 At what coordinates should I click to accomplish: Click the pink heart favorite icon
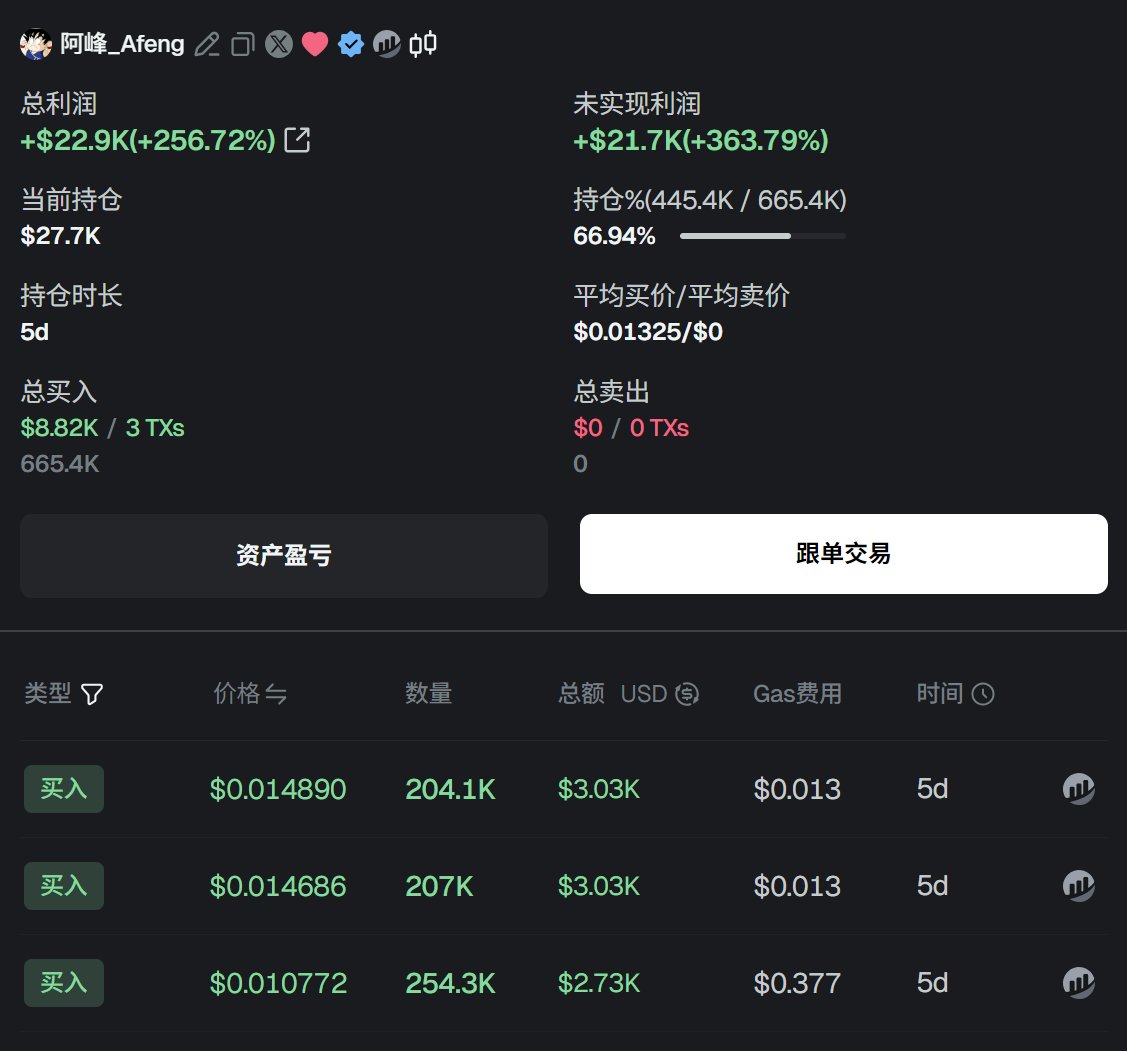coord(315,44)
